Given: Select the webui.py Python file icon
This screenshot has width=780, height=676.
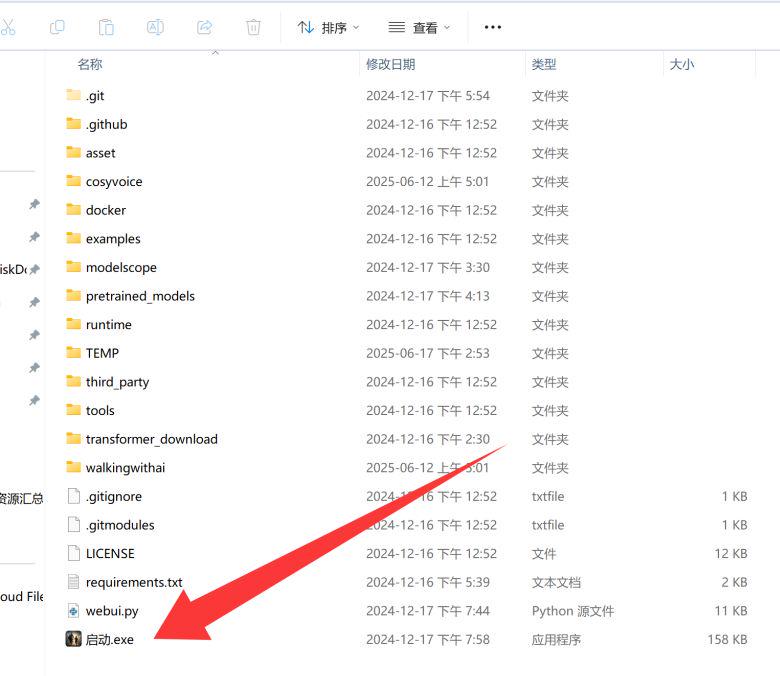Looking at the screenshot, I should click(x=74, y=610).
